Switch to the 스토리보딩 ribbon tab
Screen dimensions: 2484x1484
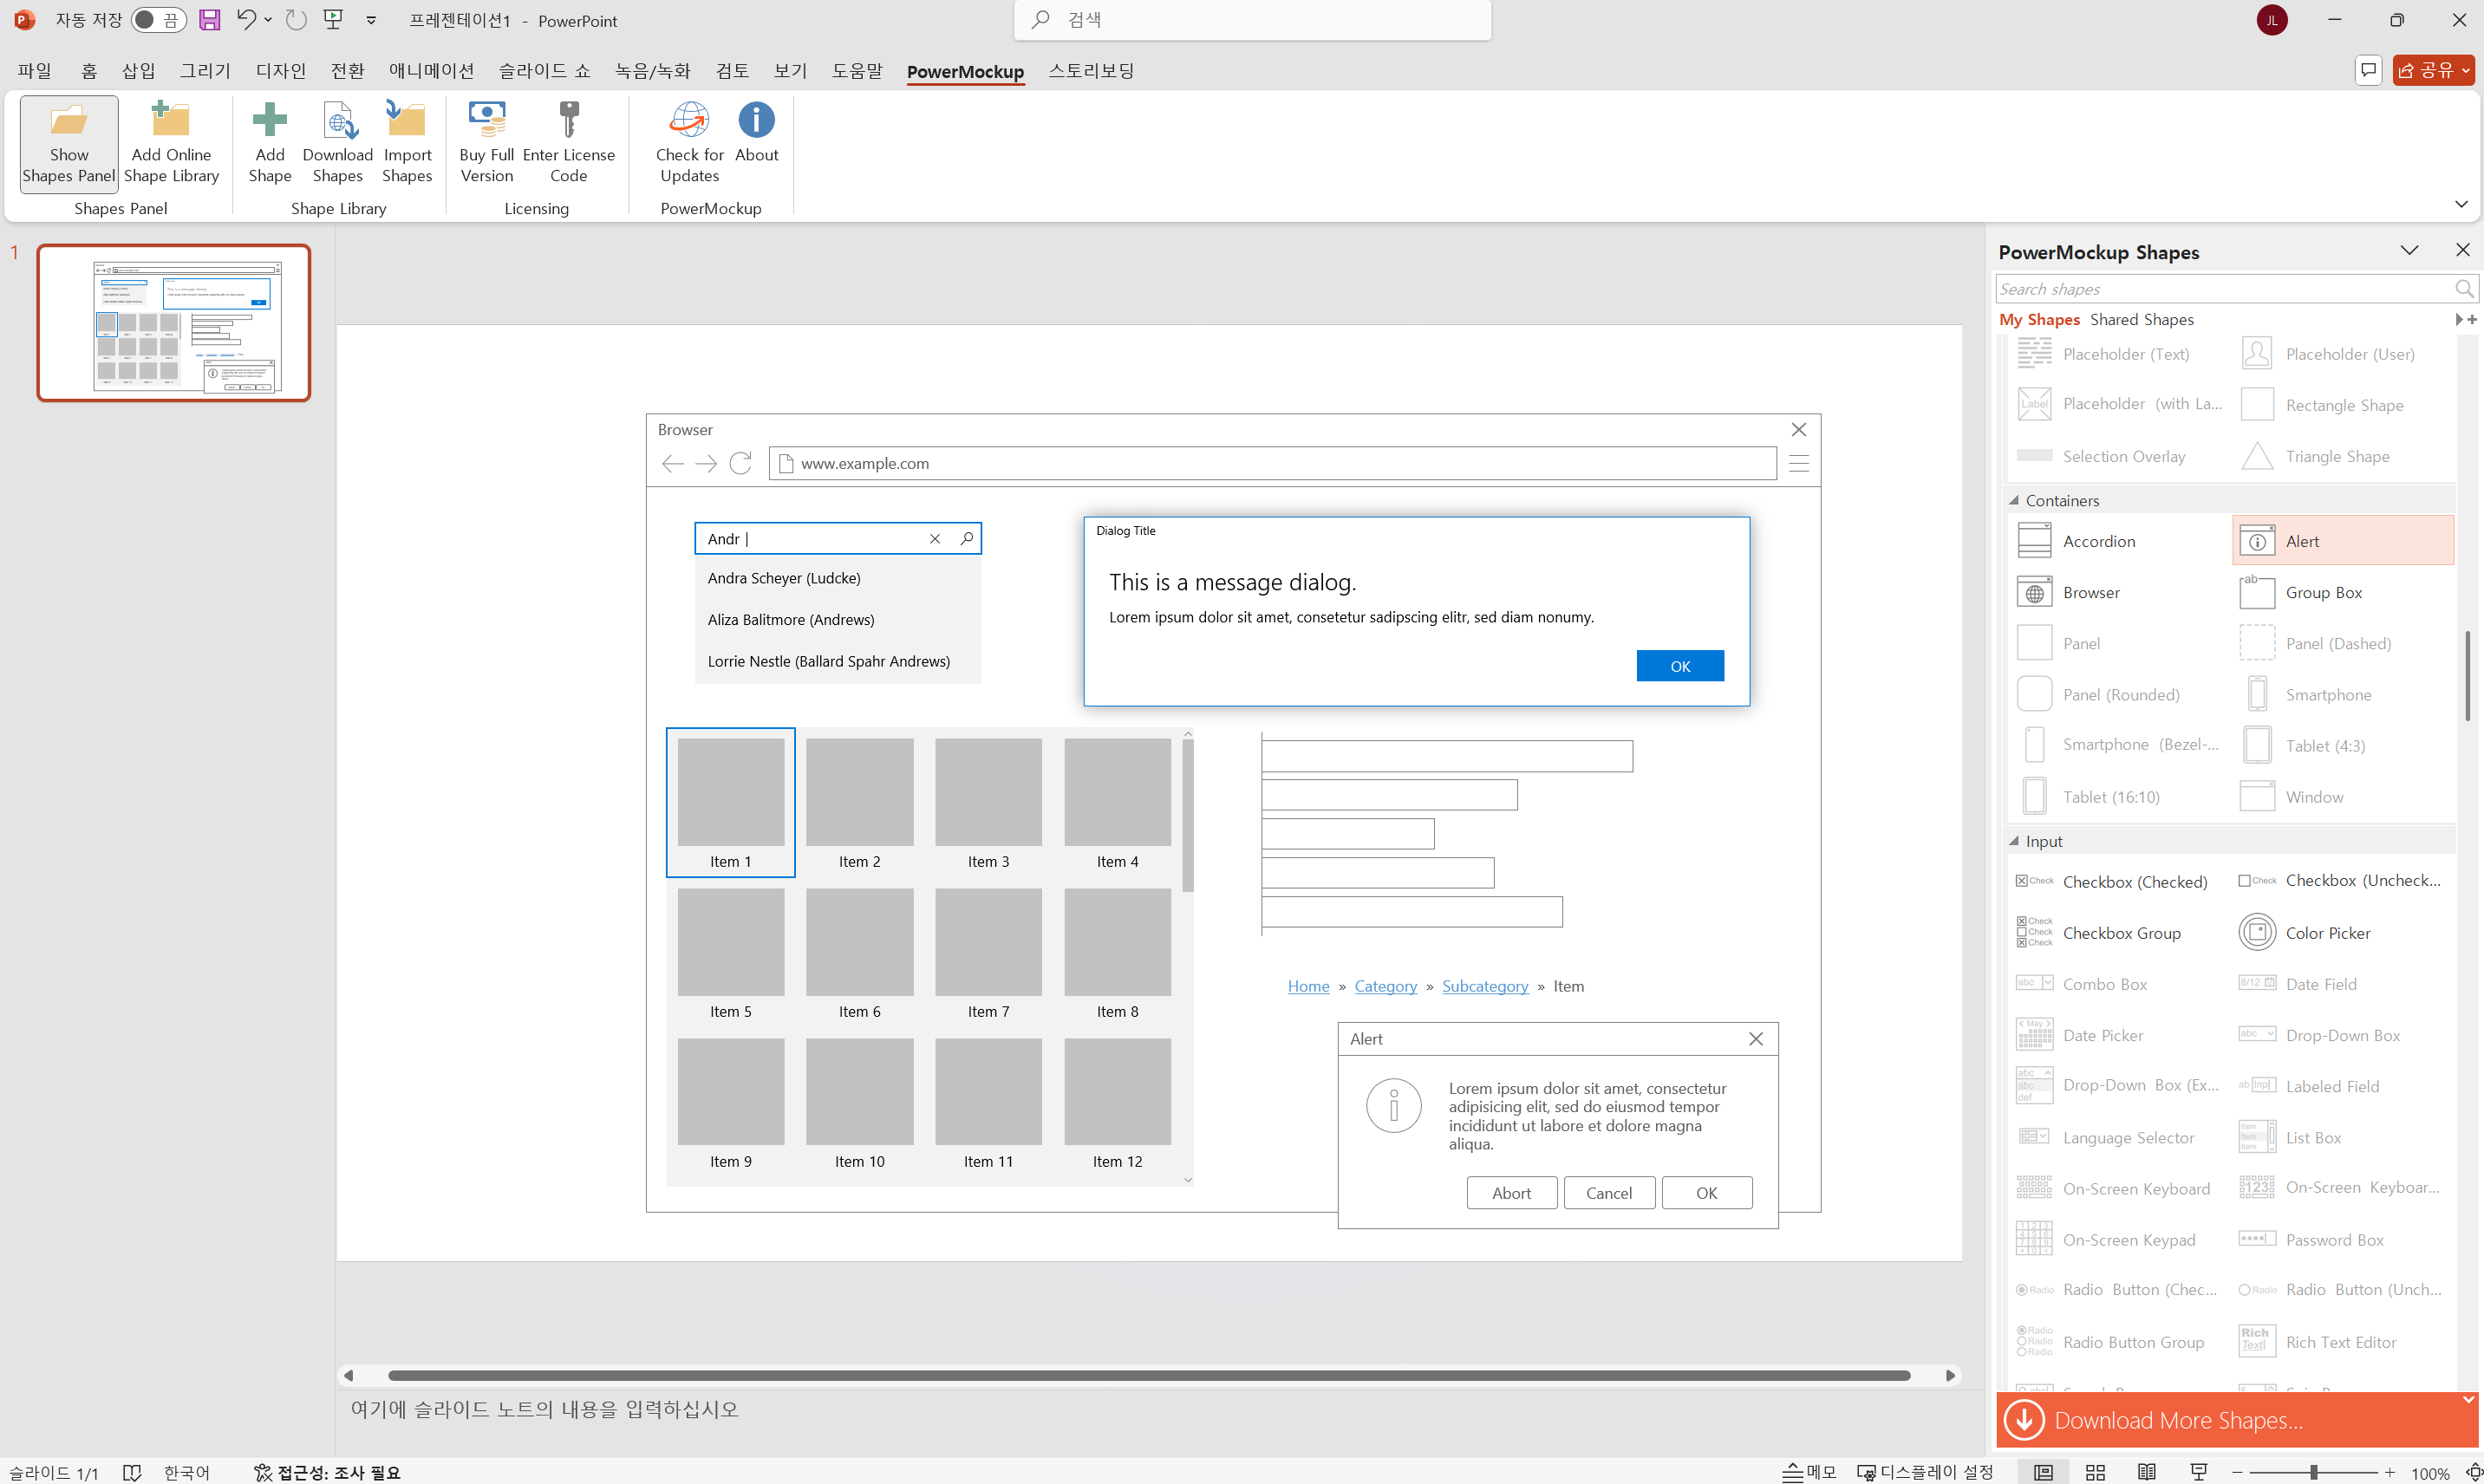(1091, 71)
